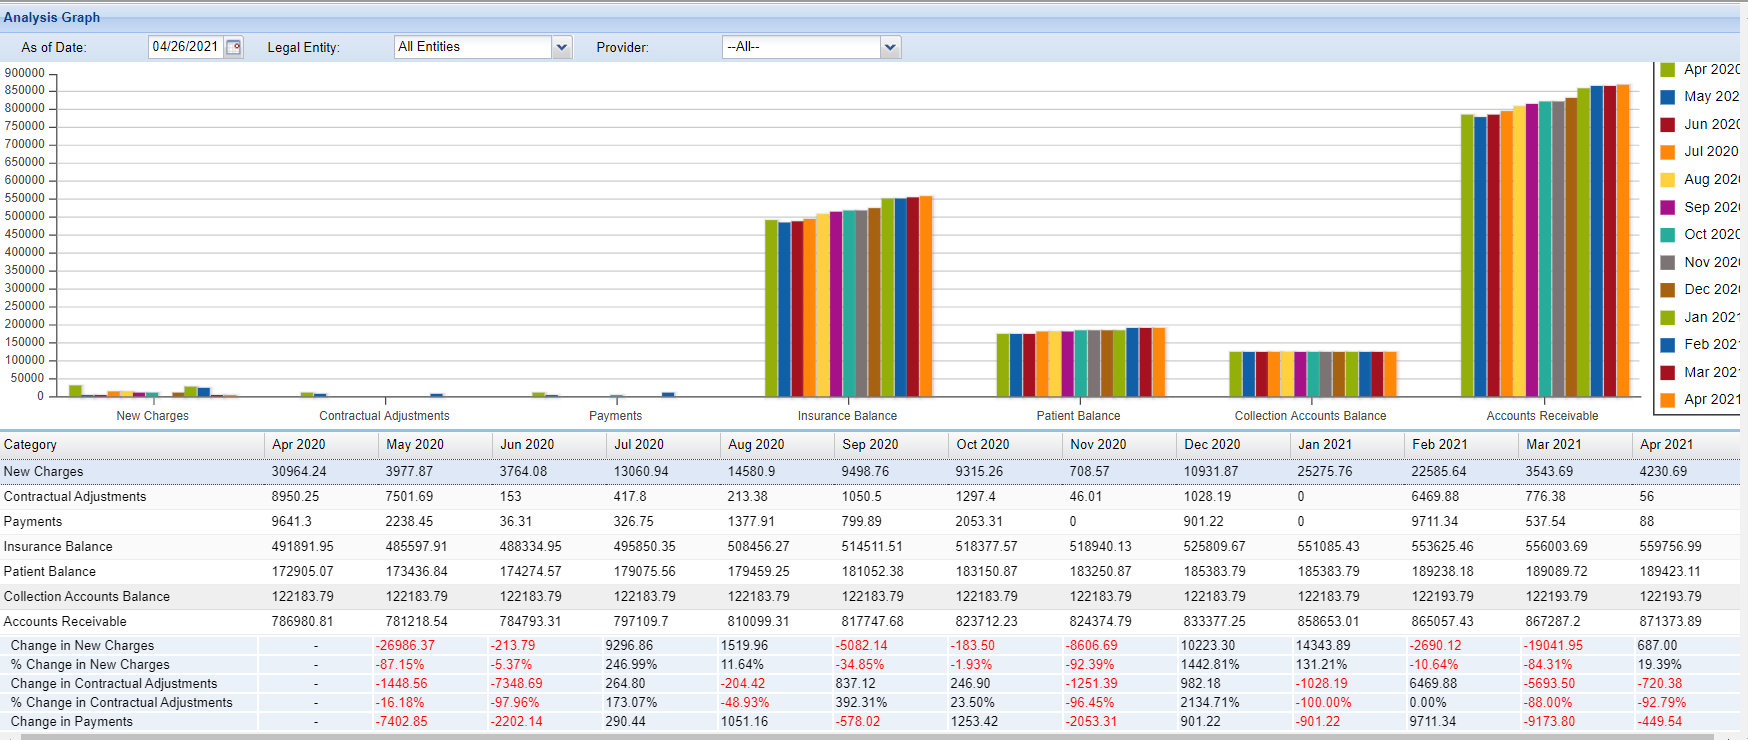Select the Oct 2020 teal legend marker
The width and height of the screenshot is (1748, 740).
click(1667, 235)
